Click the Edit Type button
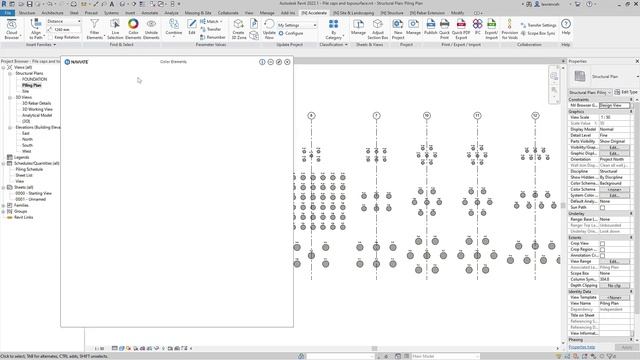640x360 pixels. (626, 92)
